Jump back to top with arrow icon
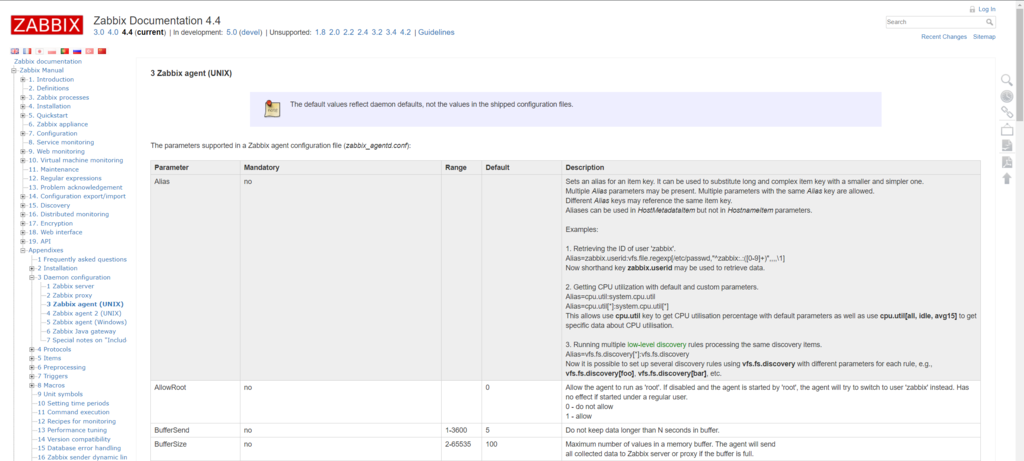This screenshot has width=1024, height=461. (1007, 178)
